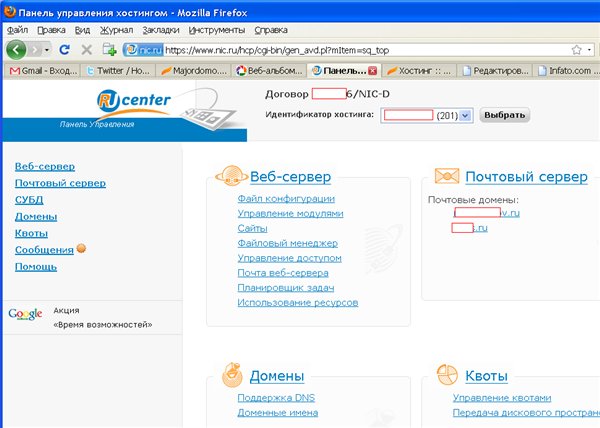Open Файловый менеджер link

[287, 244]
